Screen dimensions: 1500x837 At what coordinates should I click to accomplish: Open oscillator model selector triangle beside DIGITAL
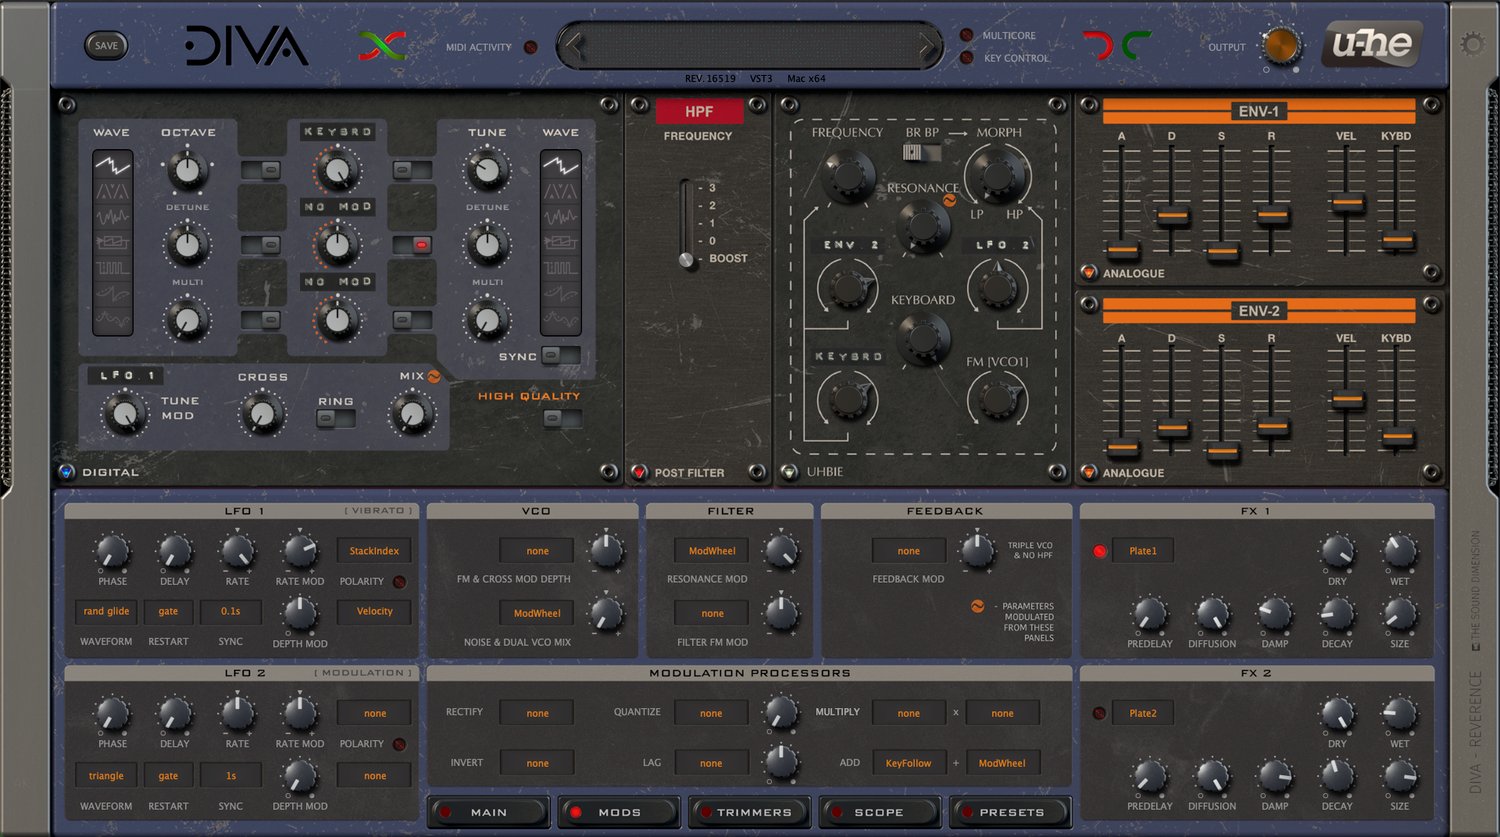pos(67,472)
